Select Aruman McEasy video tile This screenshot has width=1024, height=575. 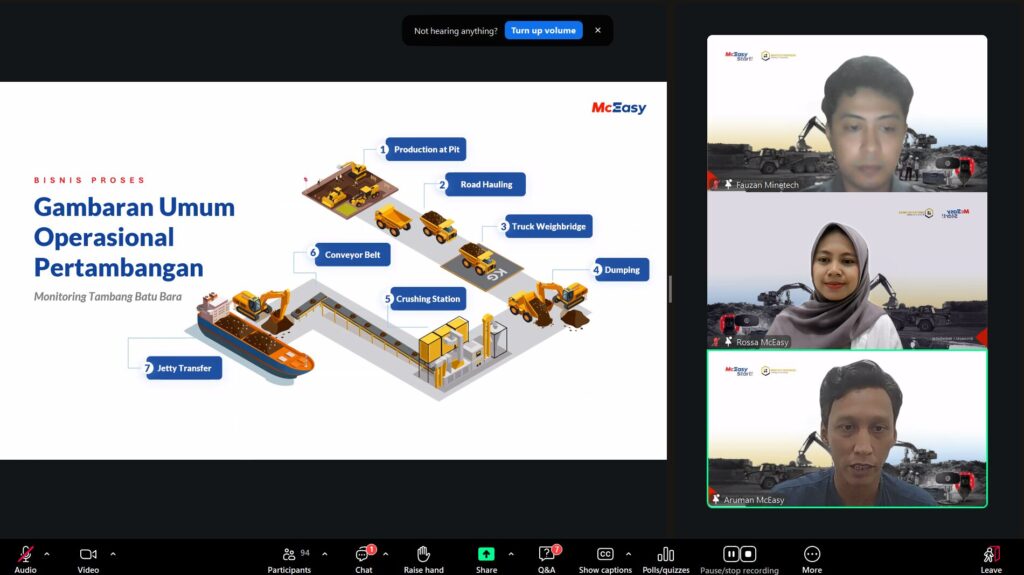point(847,429)
